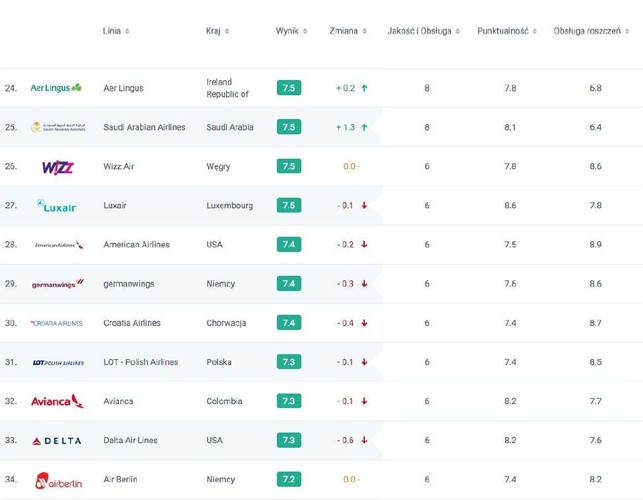The height and width of the screenshot is (500, 643).
Task: Click the LOT Polish Airlines logo
Action: (x=58, y=363)
